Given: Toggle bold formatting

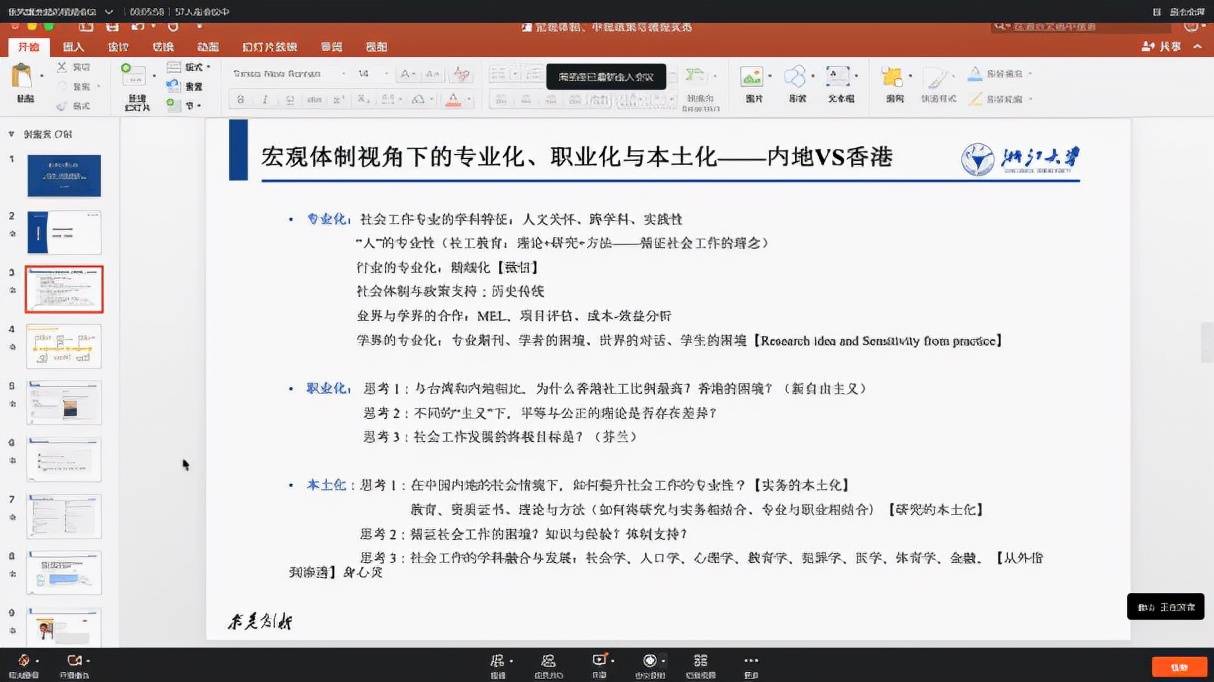Looking at the screenshot, I should coord(241,99).
